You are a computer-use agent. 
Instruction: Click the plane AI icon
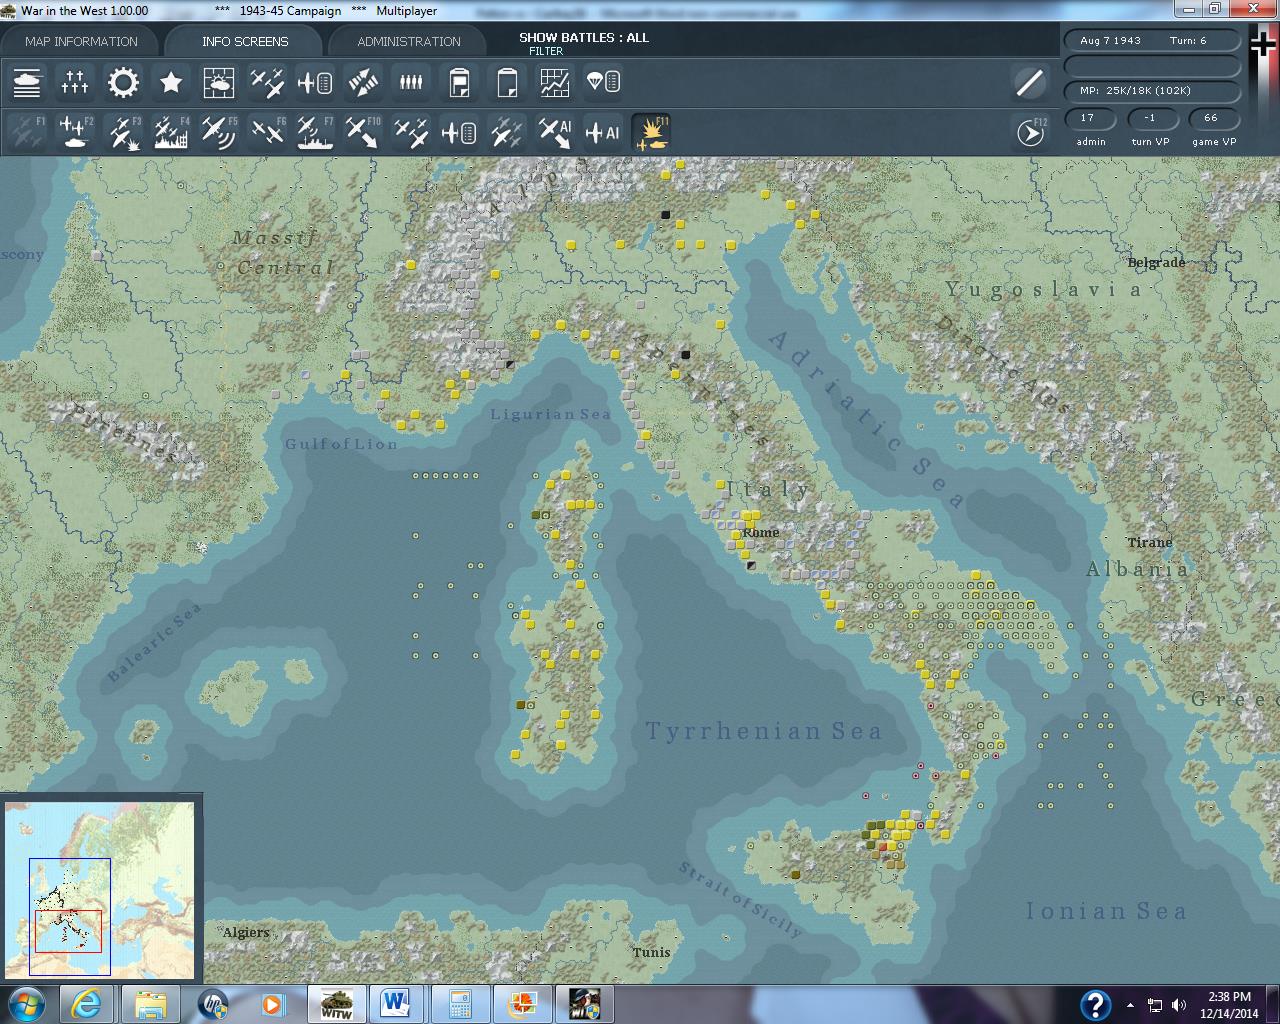[603, 132]
